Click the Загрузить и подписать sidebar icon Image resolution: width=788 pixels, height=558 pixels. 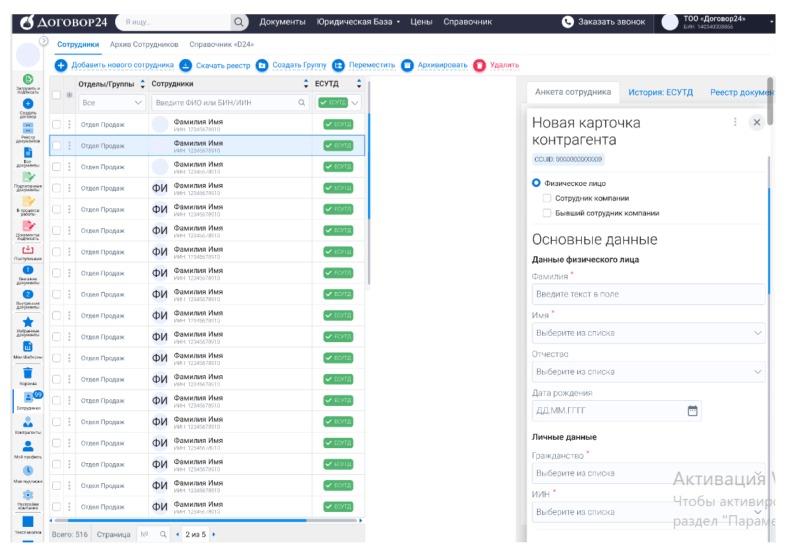tap(28, 80)
